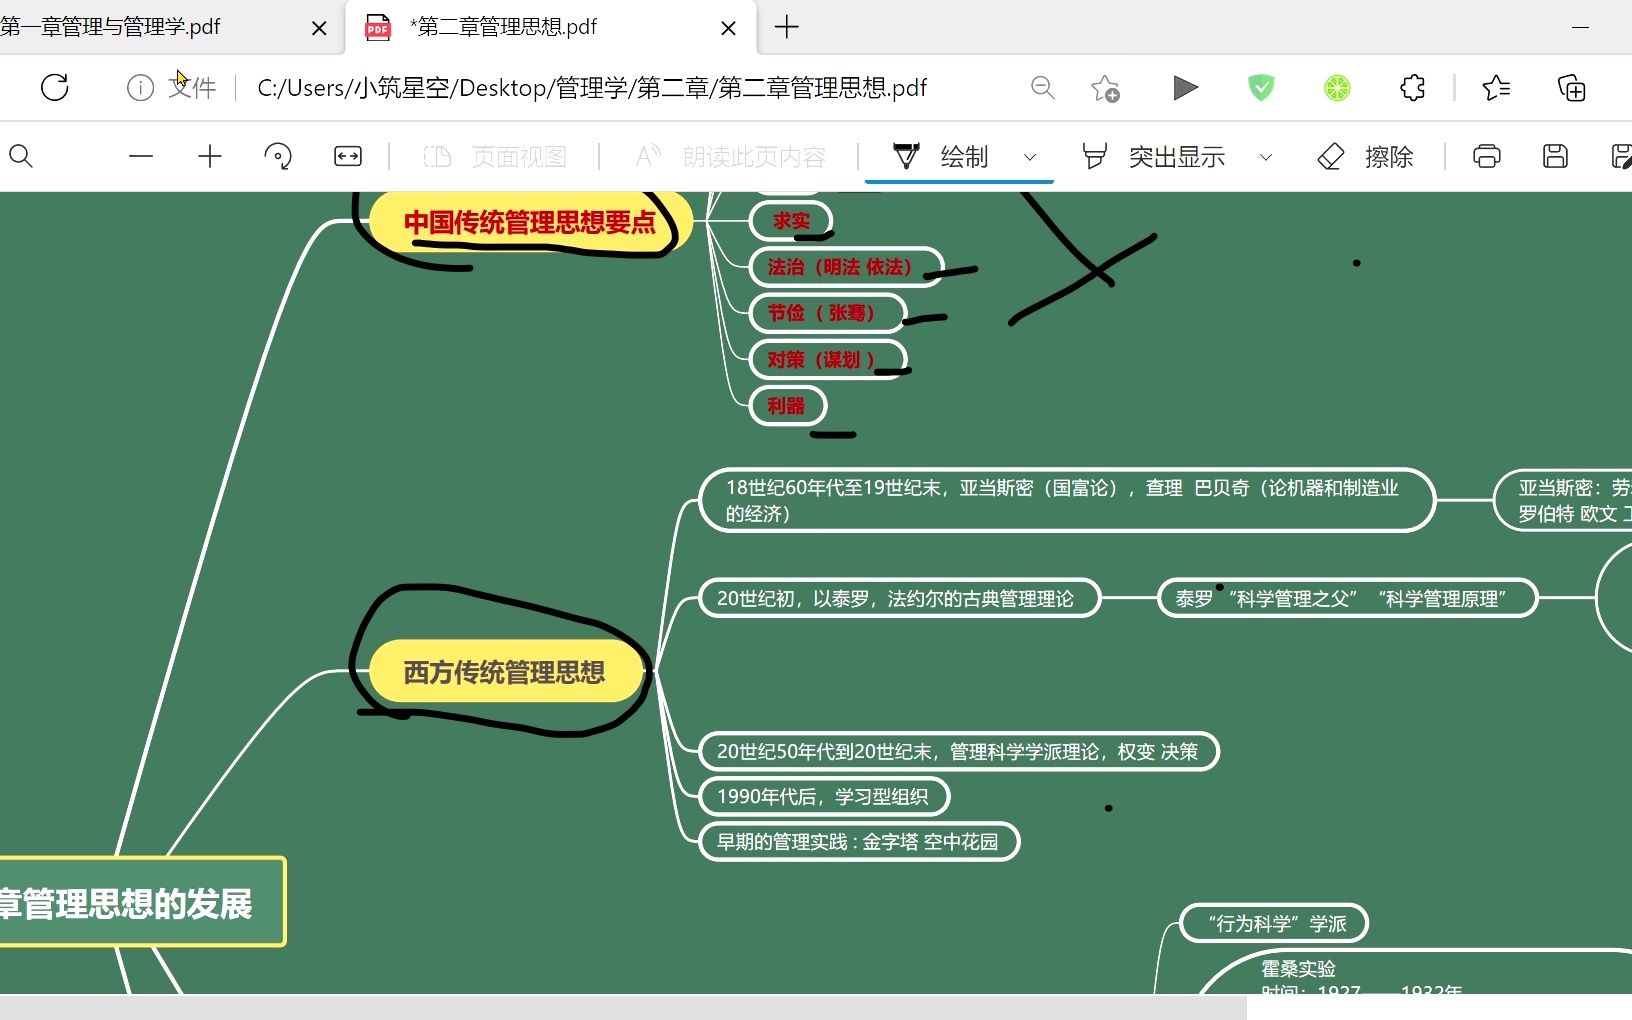Click the save-as icon at the toolbar edge
Viewport: 1632px width, 1020px height.
click(1621, 156)
